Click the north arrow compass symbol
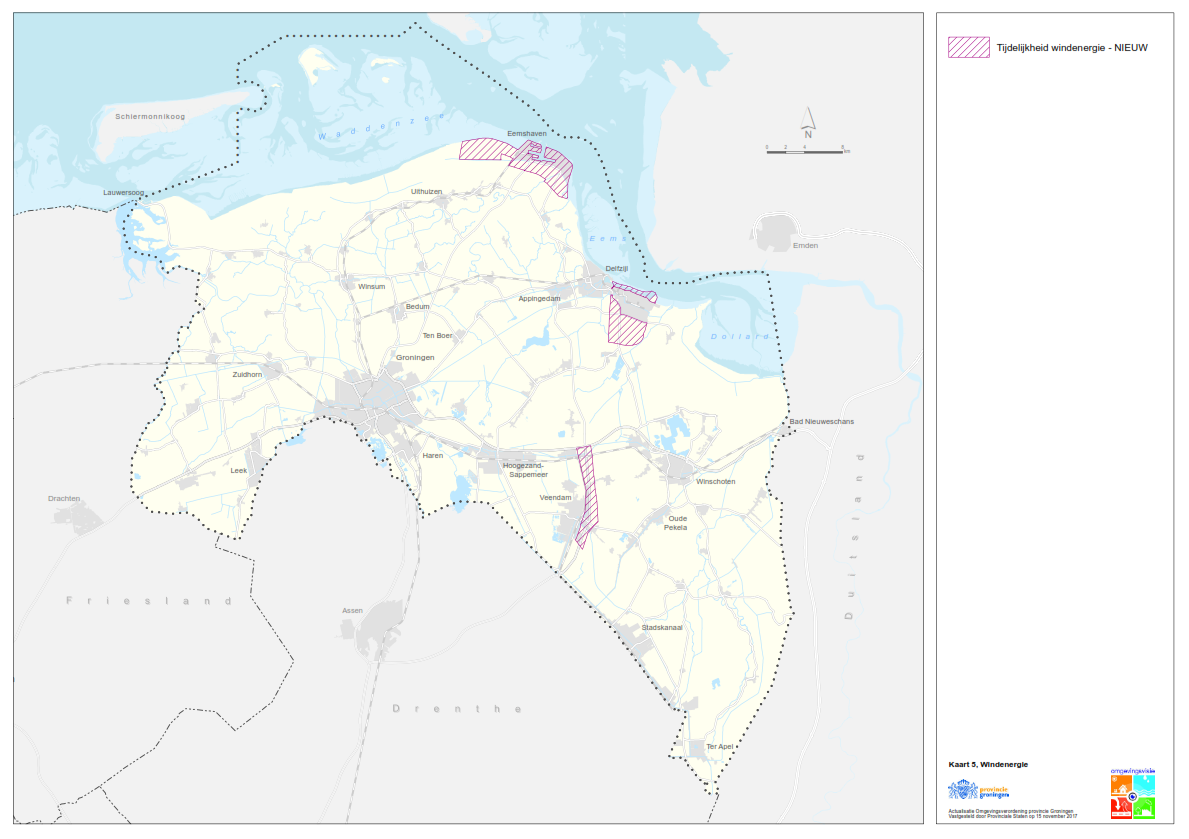Image resolution: width=1189 pixels, height=839 pixels. tap(808, 123)
